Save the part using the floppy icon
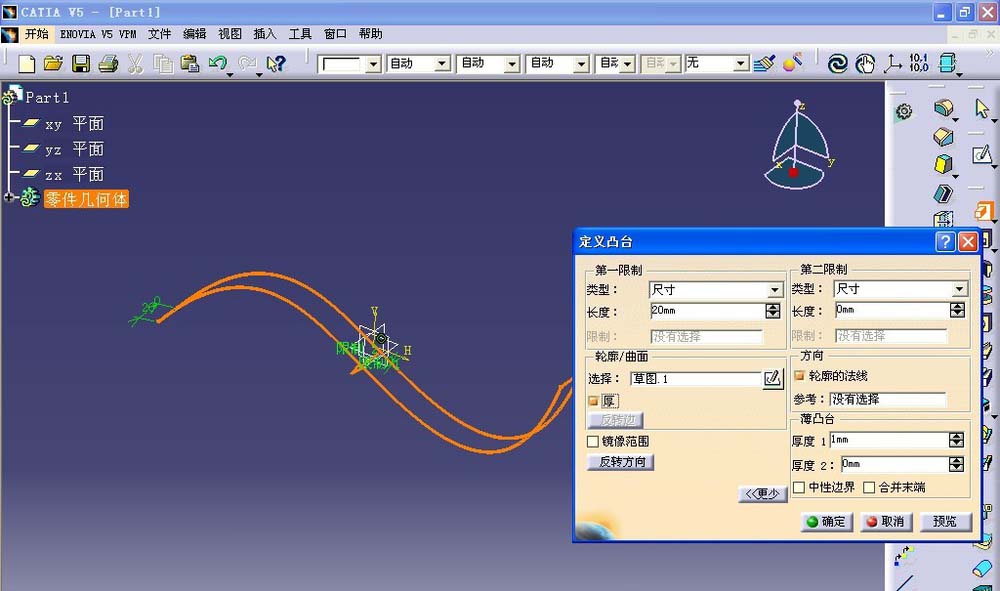Image resolution: width=1000 pixels, height=591 pixels. coord(81,63)
